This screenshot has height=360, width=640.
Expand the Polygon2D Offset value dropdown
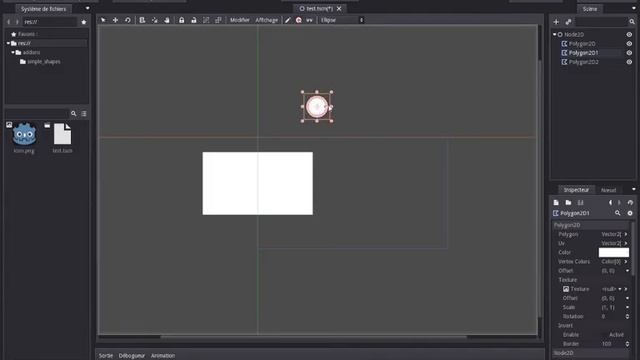click(x=627, y=271)
